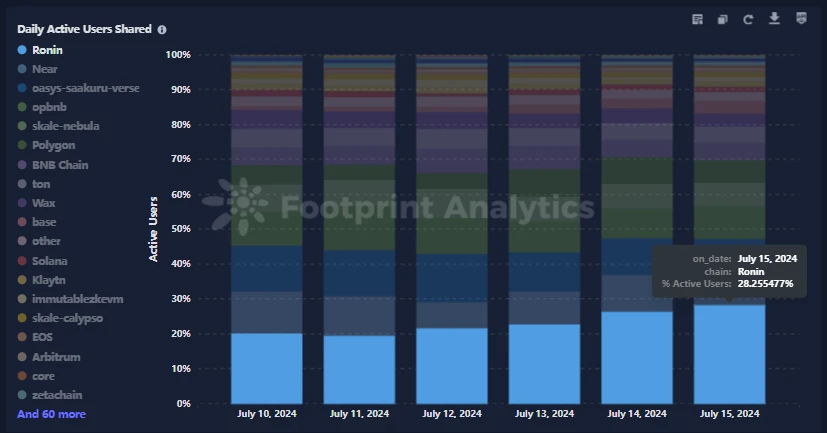Toggle the Ronin series in the legend

[x=40, y=50]
